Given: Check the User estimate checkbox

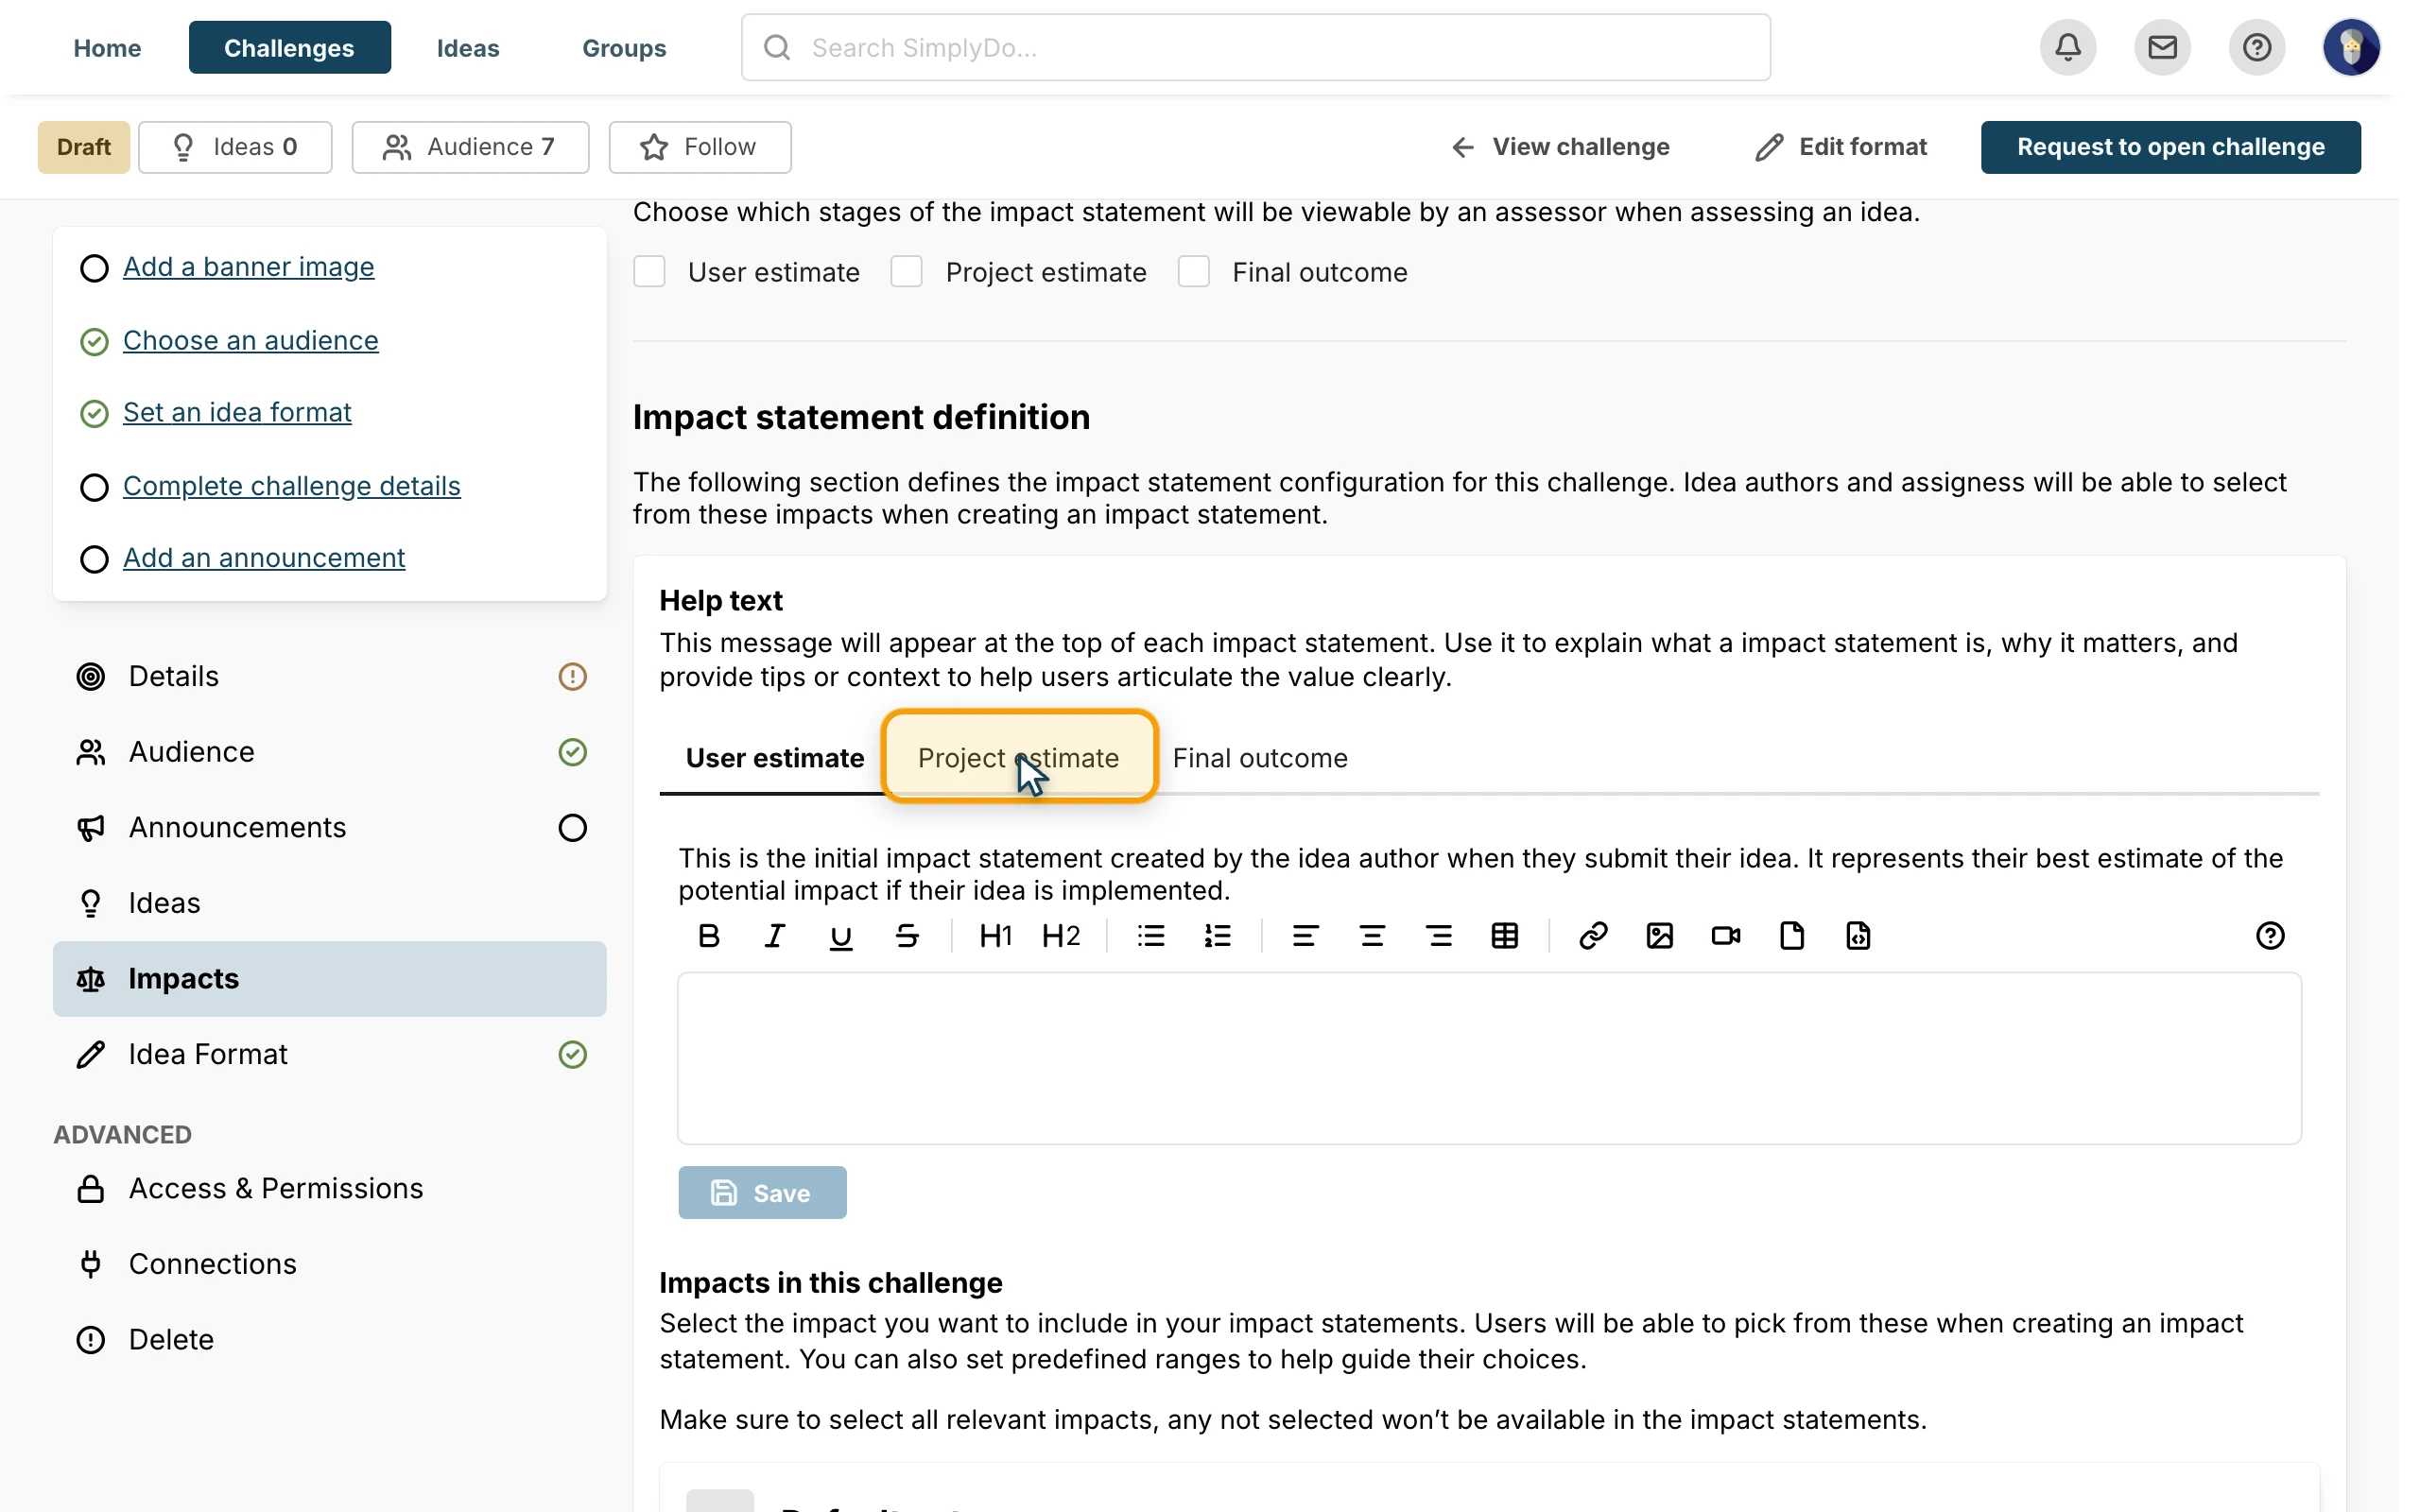Looking at the screenshot, I should pos(649,272).
